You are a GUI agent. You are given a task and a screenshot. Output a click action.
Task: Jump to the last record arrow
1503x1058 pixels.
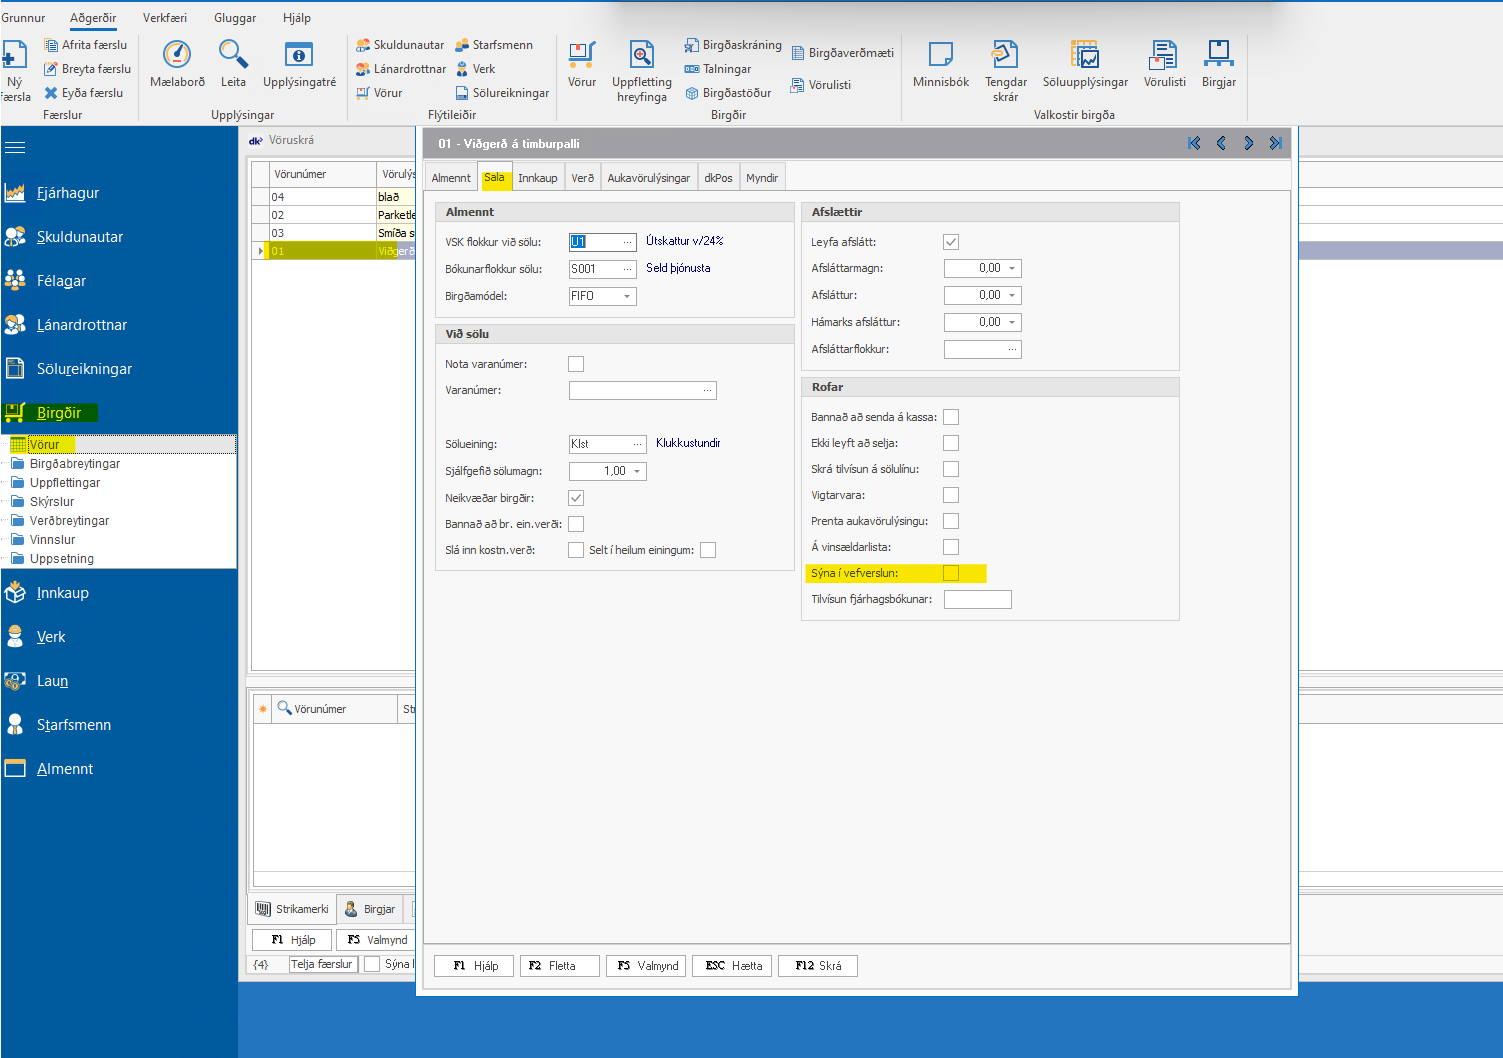(1275, 144)
